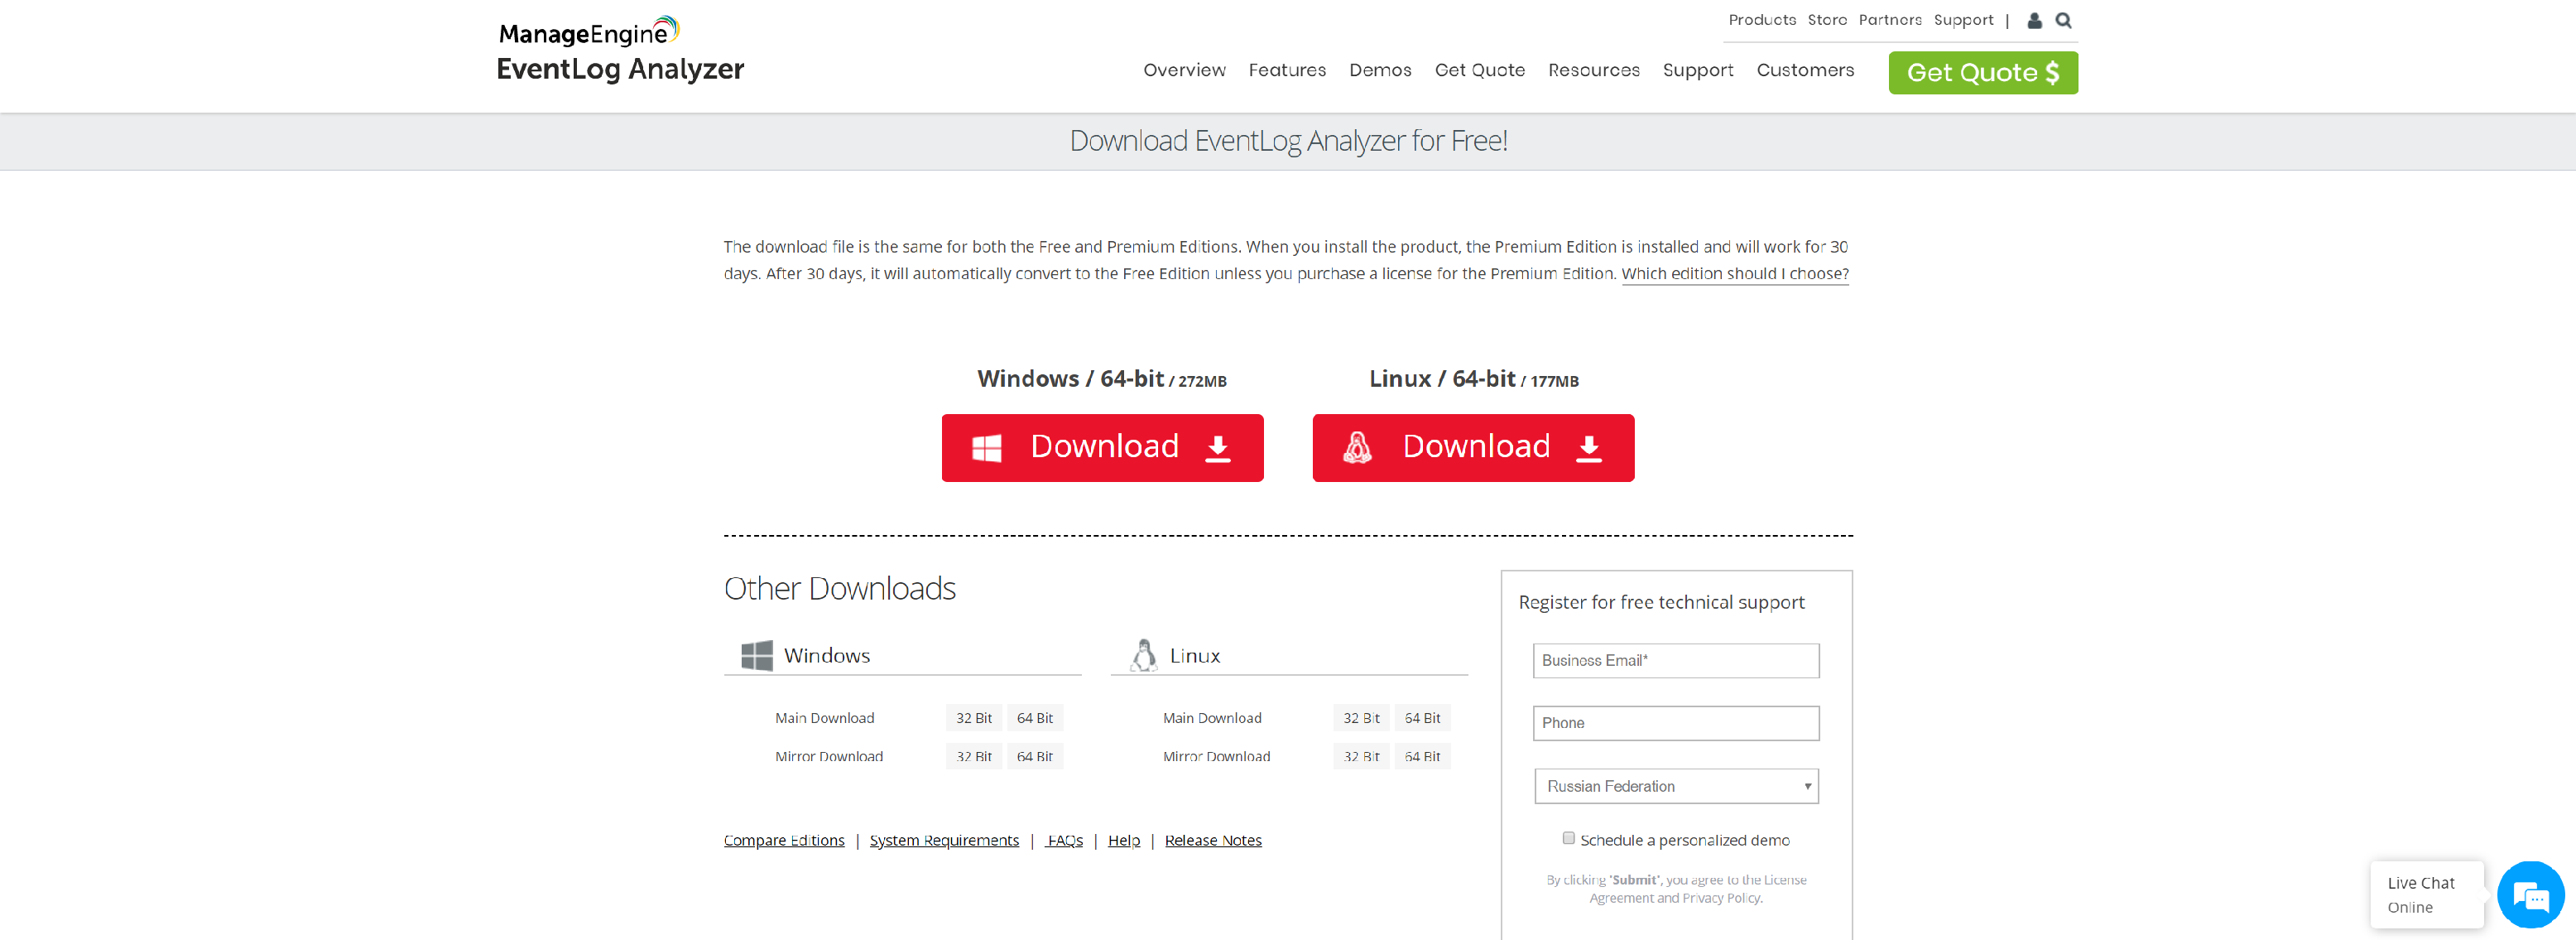The image size is (2576, 940).
Task: Select Linux Mirror Download 64 Bit
Action: pos(1422,756)
